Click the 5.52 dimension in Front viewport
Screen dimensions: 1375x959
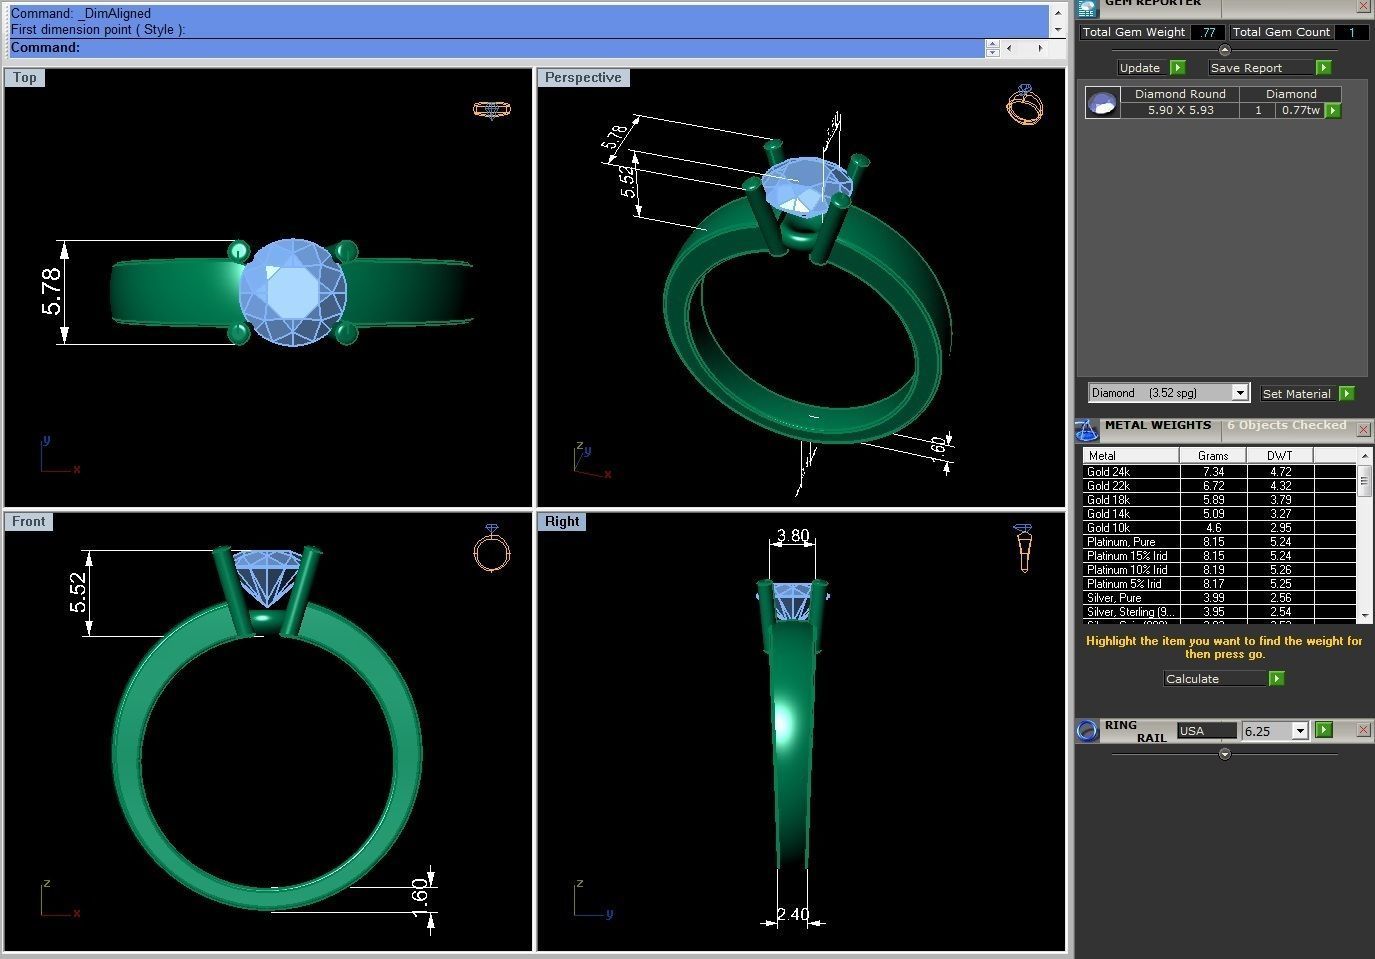pos(78,592)
